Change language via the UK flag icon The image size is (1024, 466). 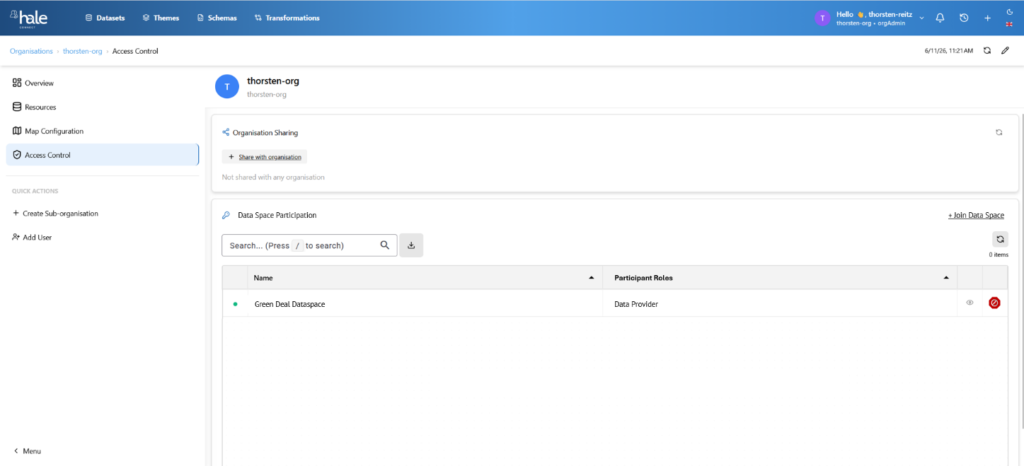(1010, 24)
